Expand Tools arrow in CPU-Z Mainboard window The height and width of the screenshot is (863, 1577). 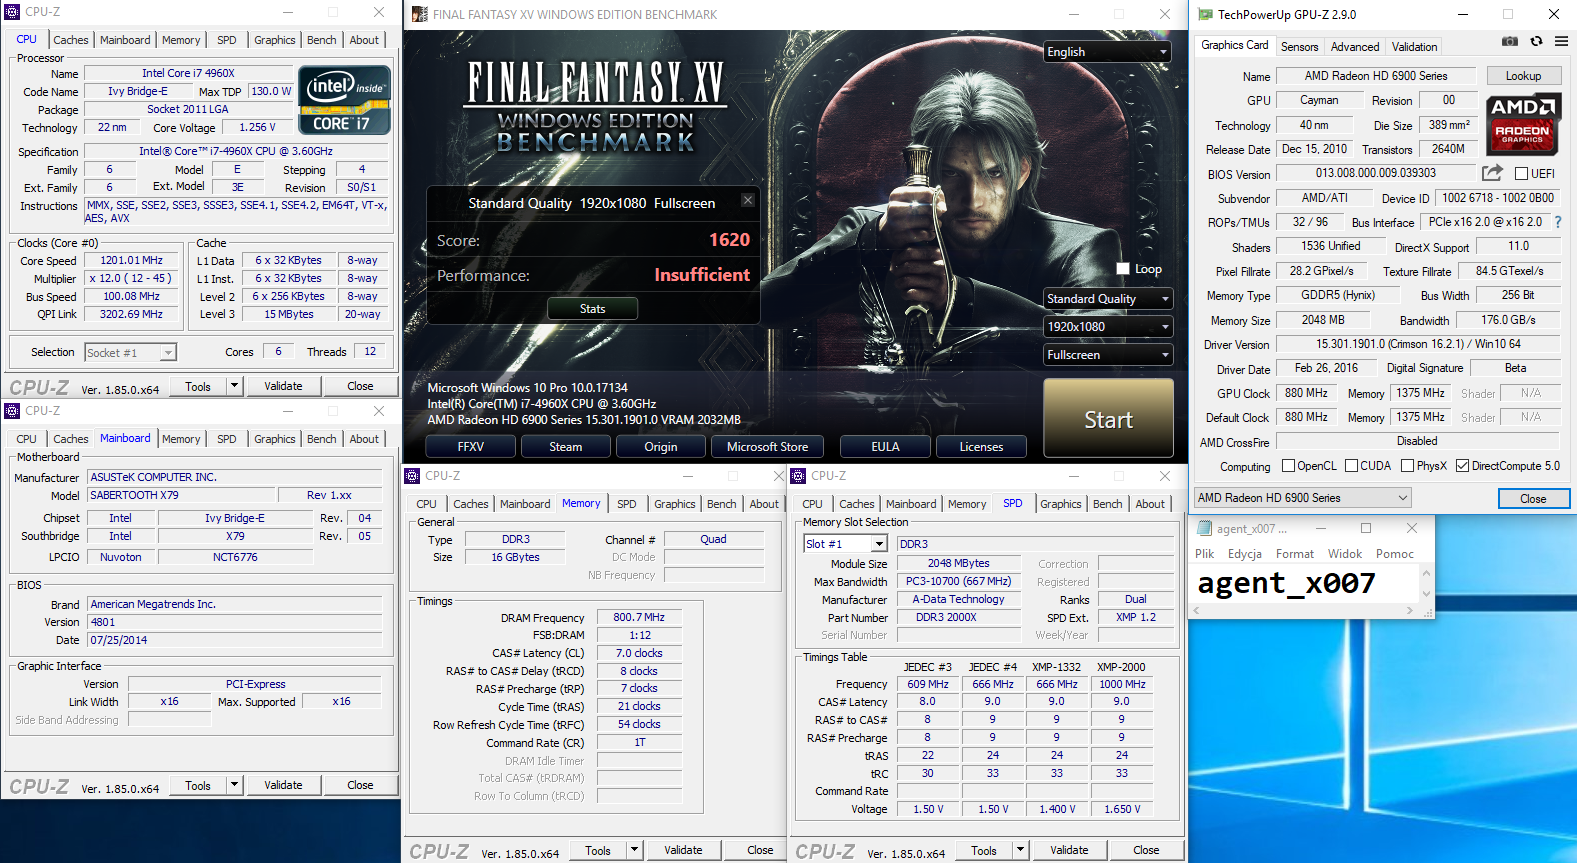234,785
